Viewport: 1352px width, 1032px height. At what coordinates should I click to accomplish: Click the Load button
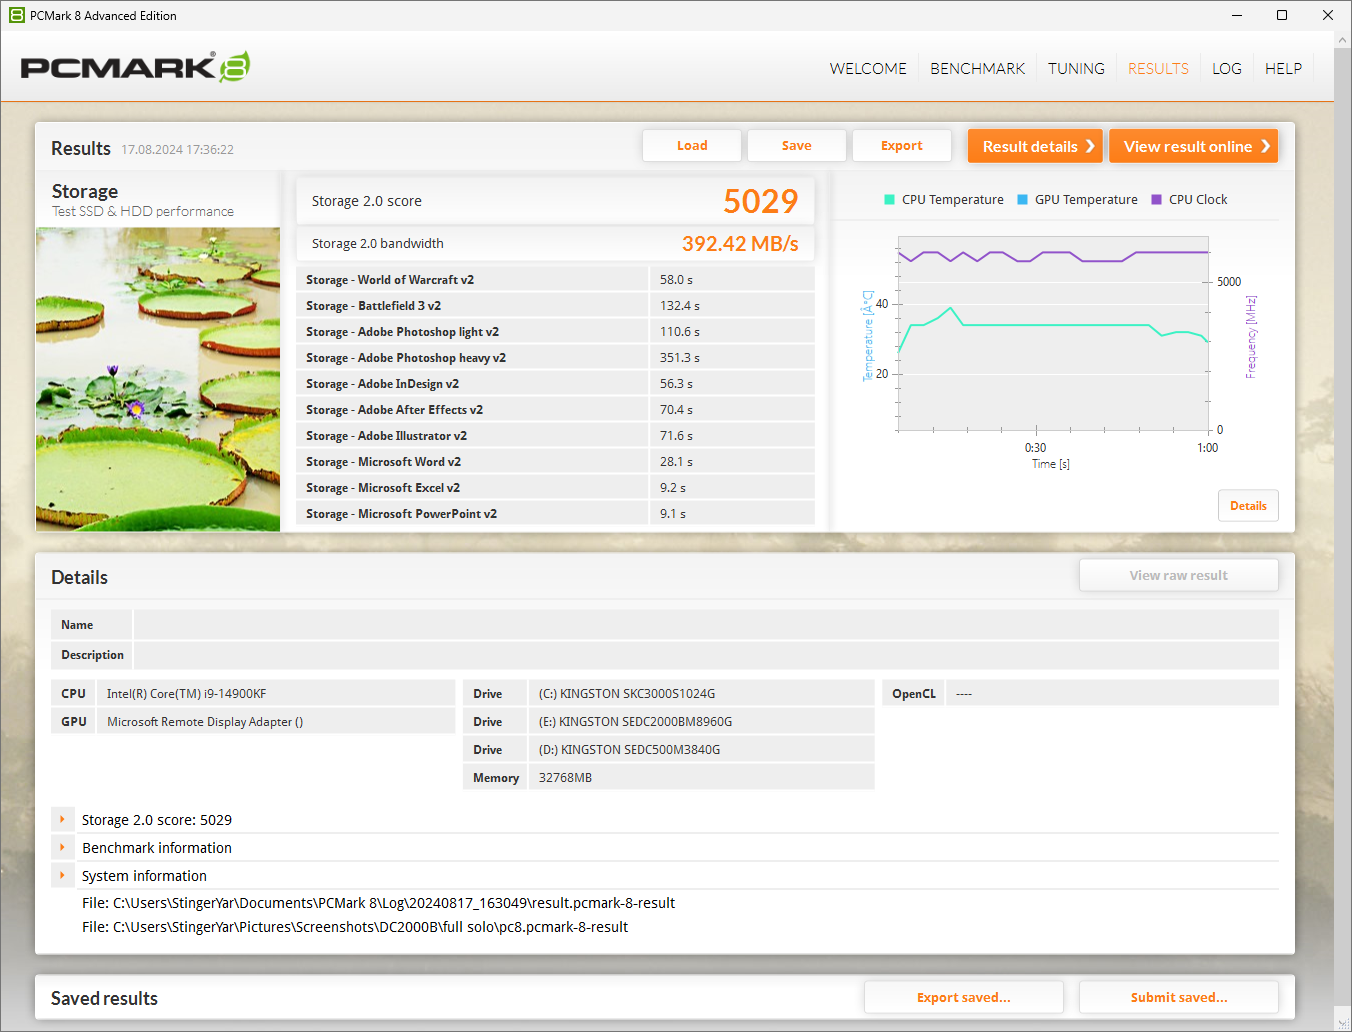click(692, 146)
